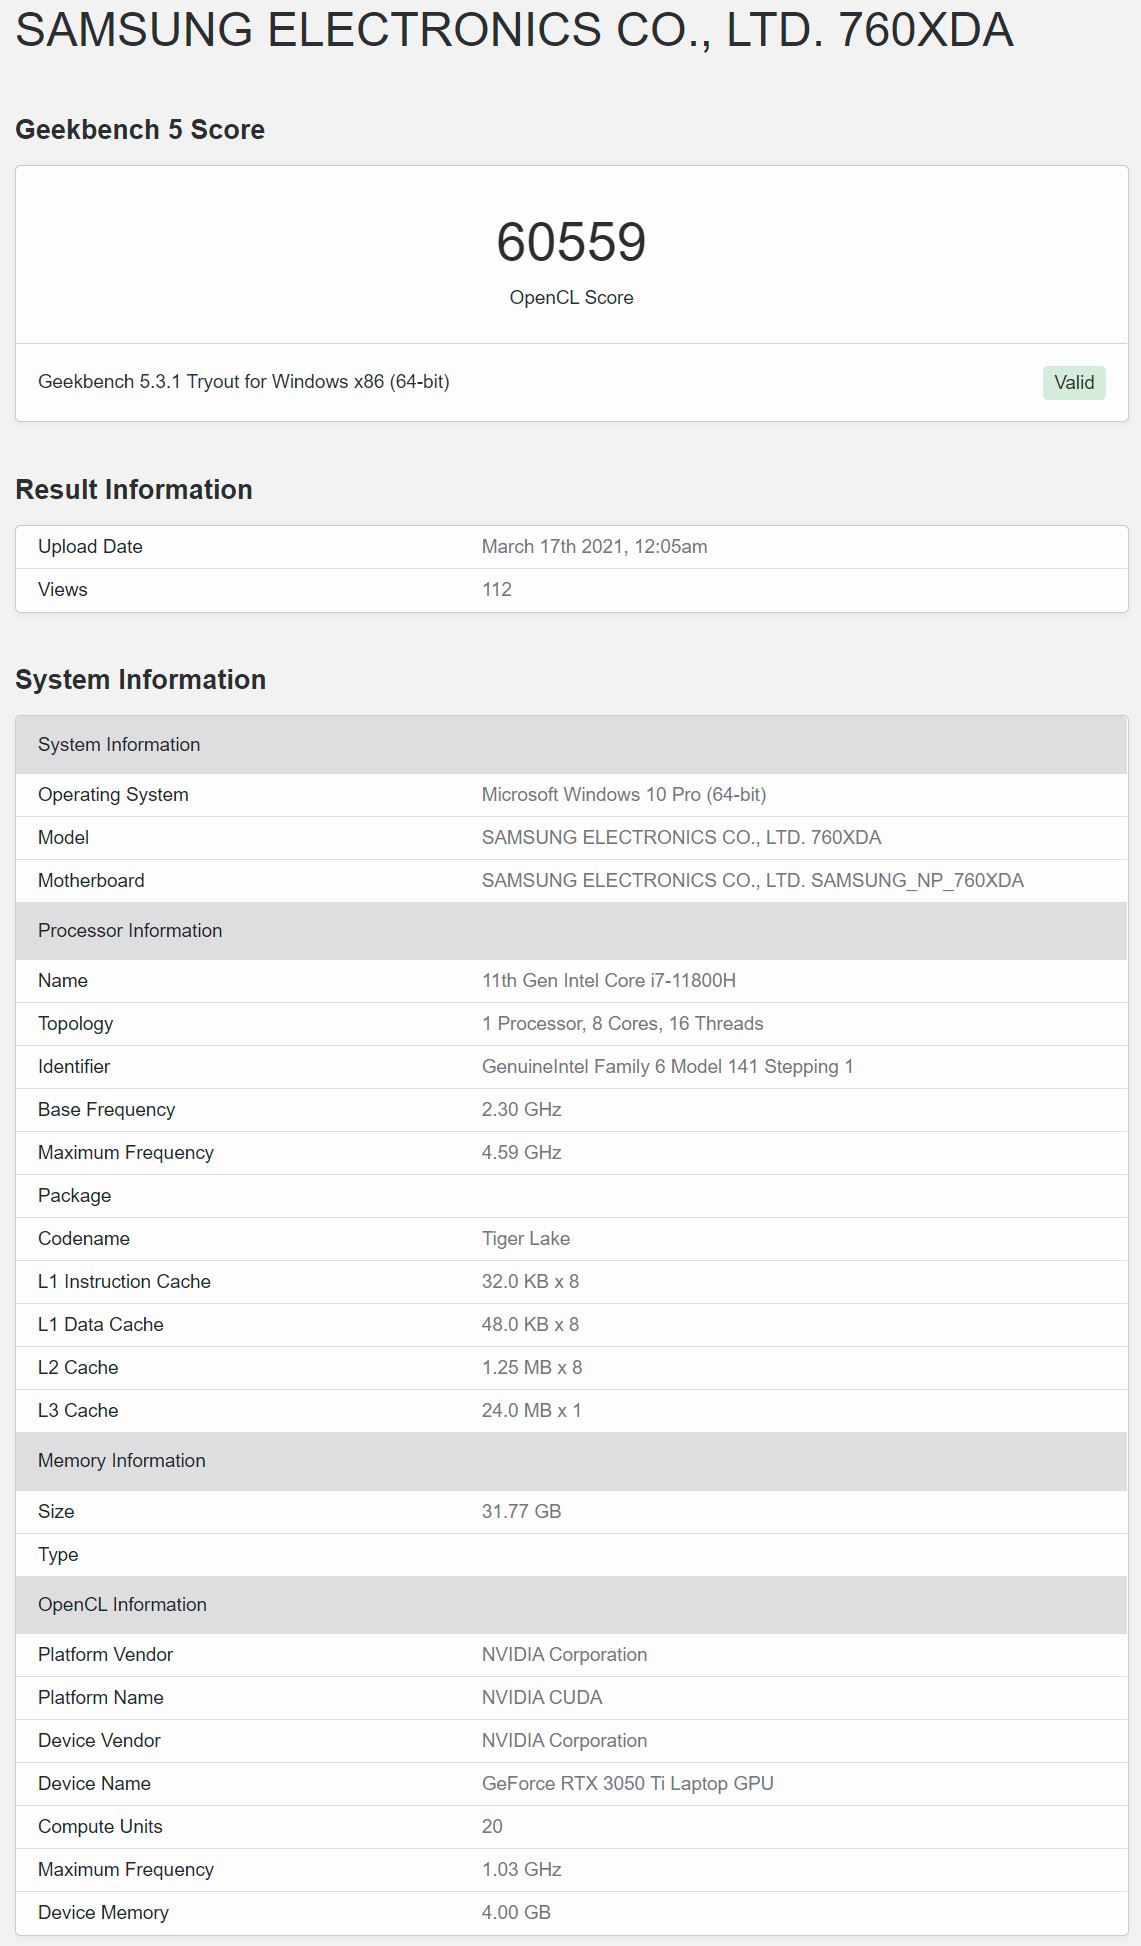Viewport: 1141px width, 1946px height.
Task: Click the page title SAMSUNG ELECTRONICS CO., LTD. 760XDA
Action: click(514, 29)
